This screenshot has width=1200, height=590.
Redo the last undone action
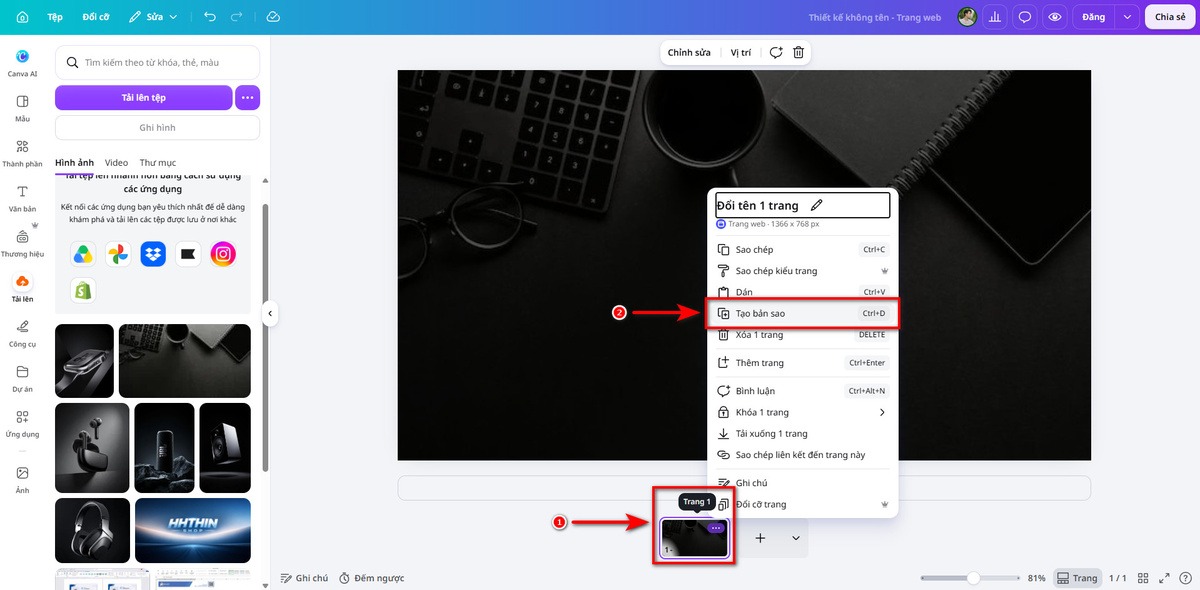tap(236, 17)
